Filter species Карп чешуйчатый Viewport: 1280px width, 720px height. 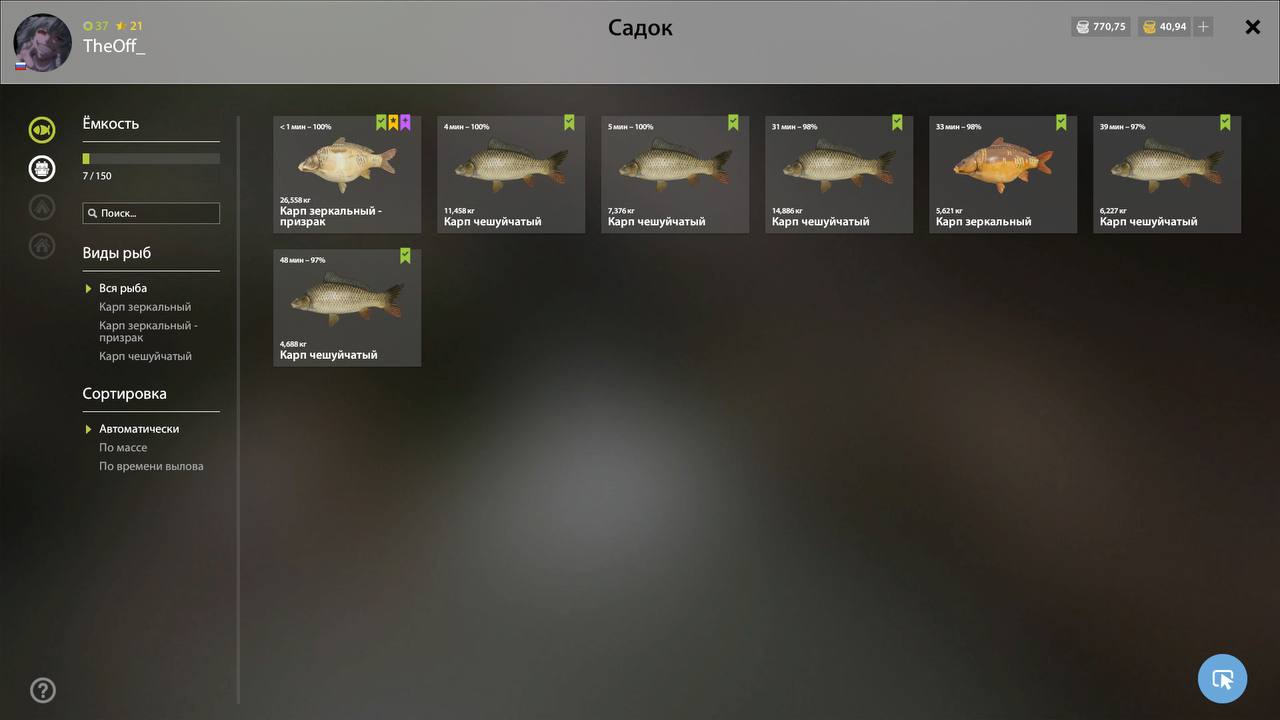pos(145,356)
